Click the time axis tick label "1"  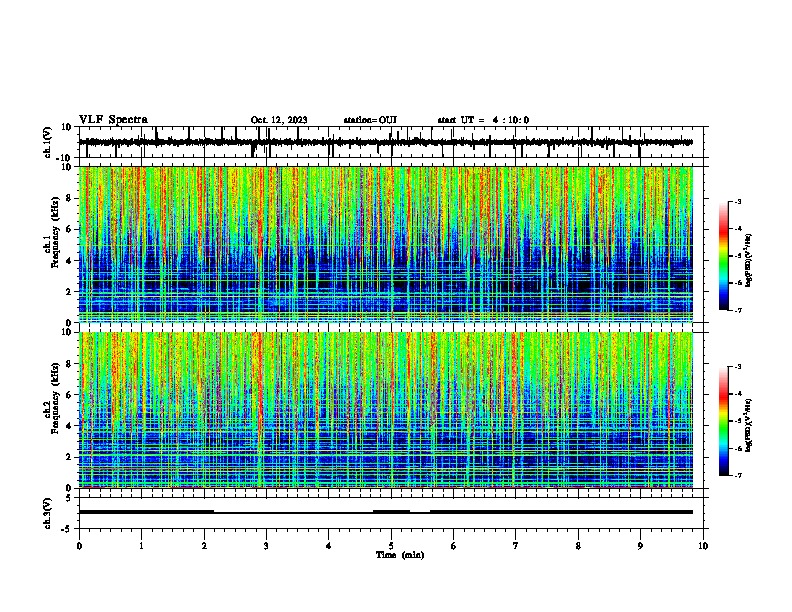tap(141, 546)
